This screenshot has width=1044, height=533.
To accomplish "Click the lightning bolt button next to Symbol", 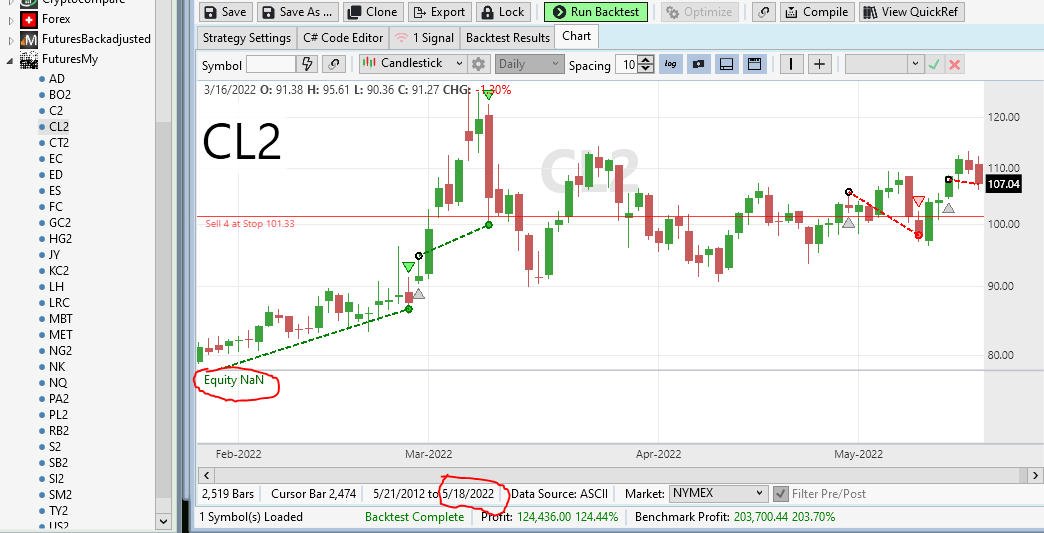I will tap(307, 64).
